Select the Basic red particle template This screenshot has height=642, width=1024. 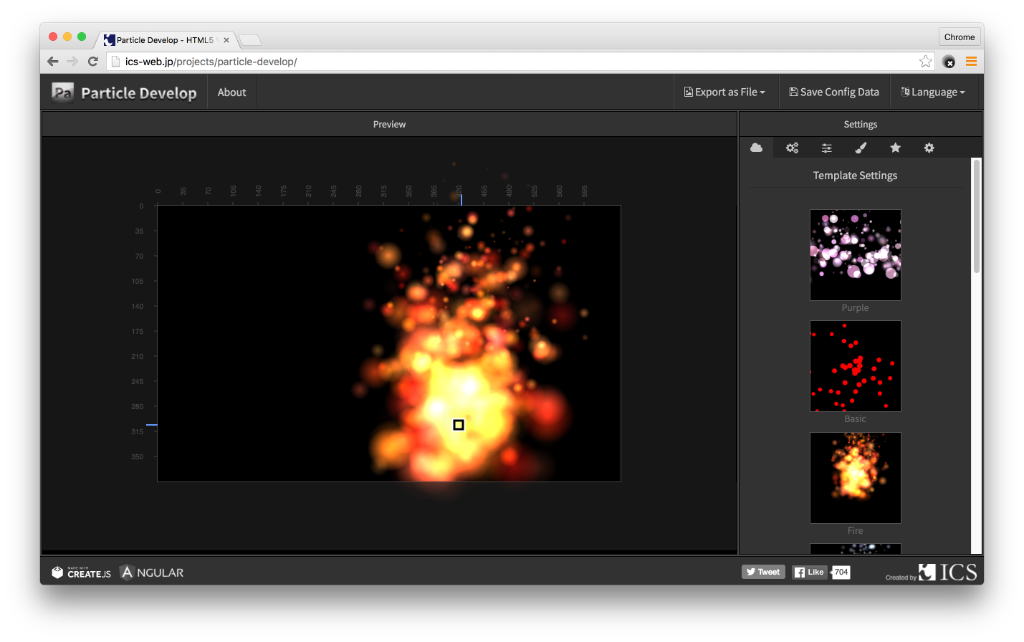click(x=856, y=366)
